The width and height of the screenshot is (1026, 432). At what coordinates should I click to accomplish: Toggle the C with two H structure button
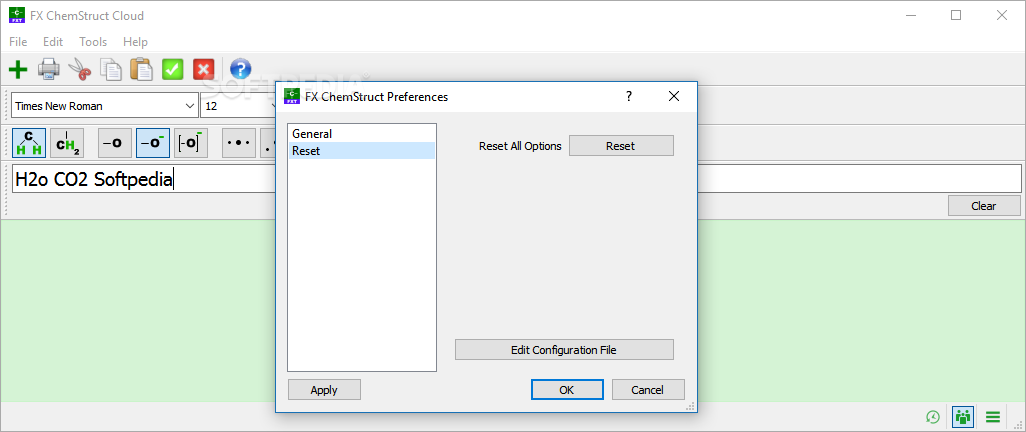click(29, 143)
